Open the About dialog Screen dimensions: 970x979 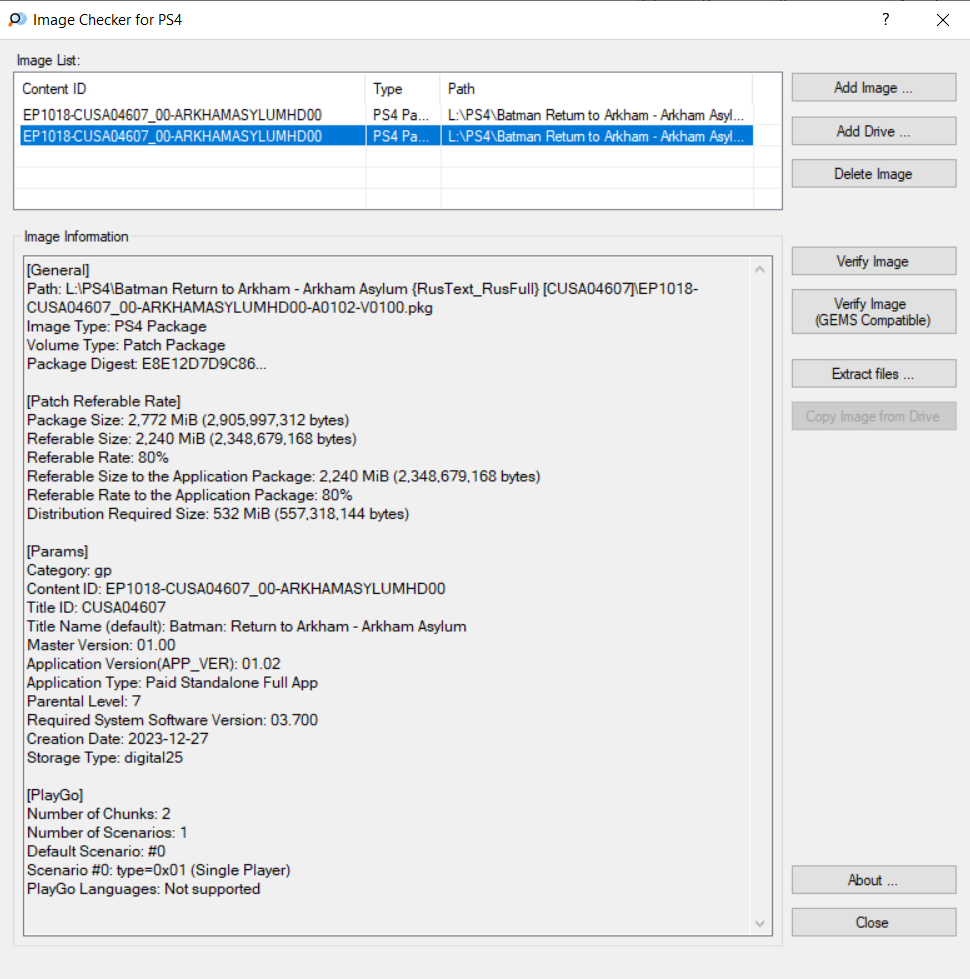coord(873,880)
